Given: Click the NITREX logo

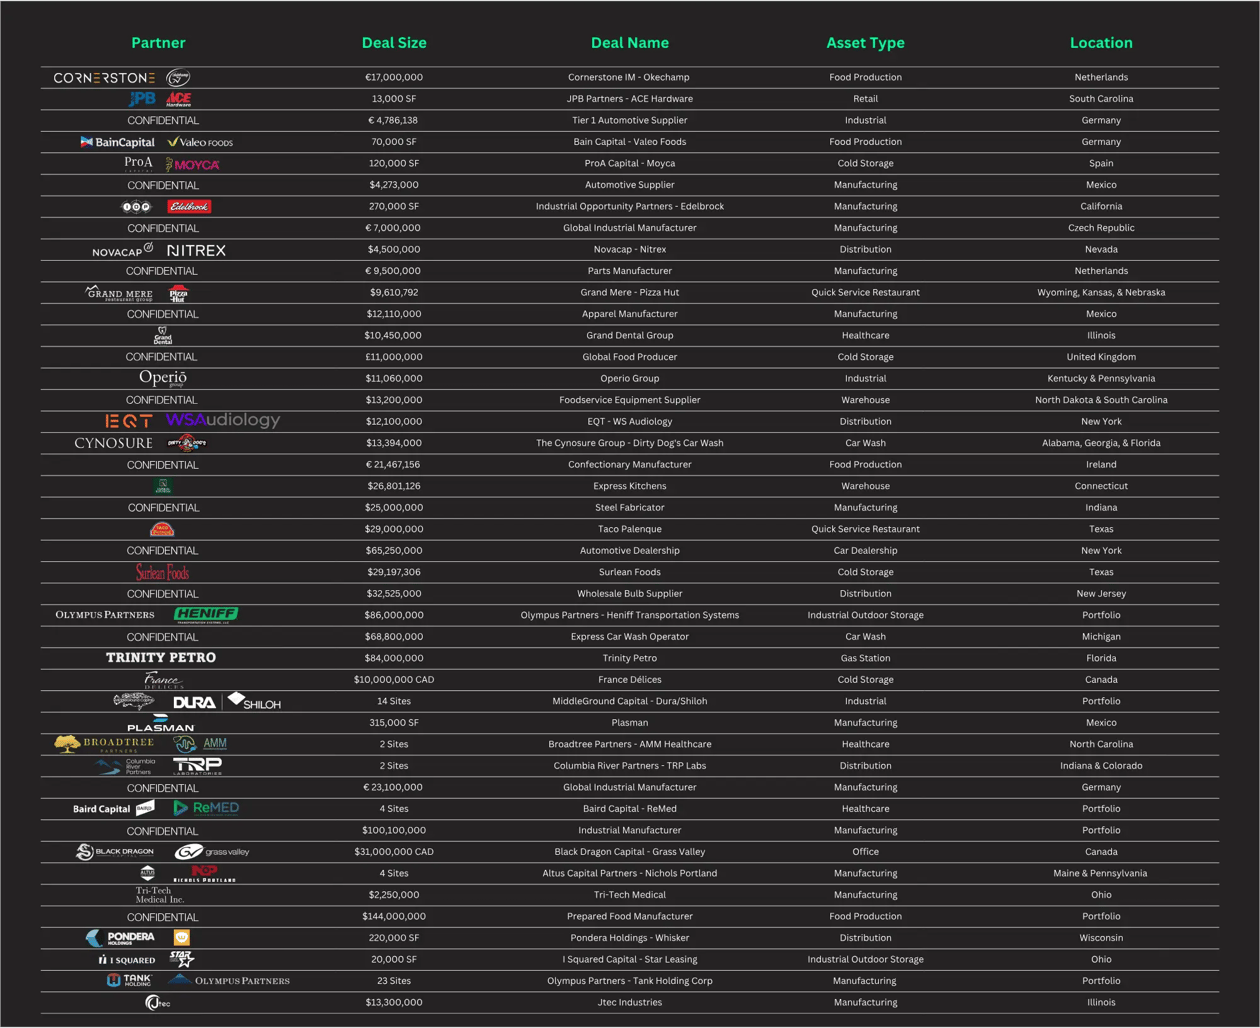Looking at the screenshot, I should click(196, 250).
